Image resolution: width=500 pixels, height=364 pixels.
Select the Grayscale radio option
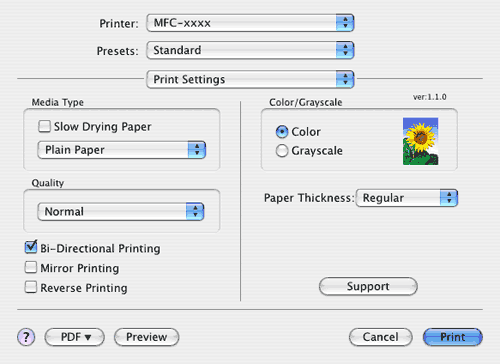tap(282, 151)
